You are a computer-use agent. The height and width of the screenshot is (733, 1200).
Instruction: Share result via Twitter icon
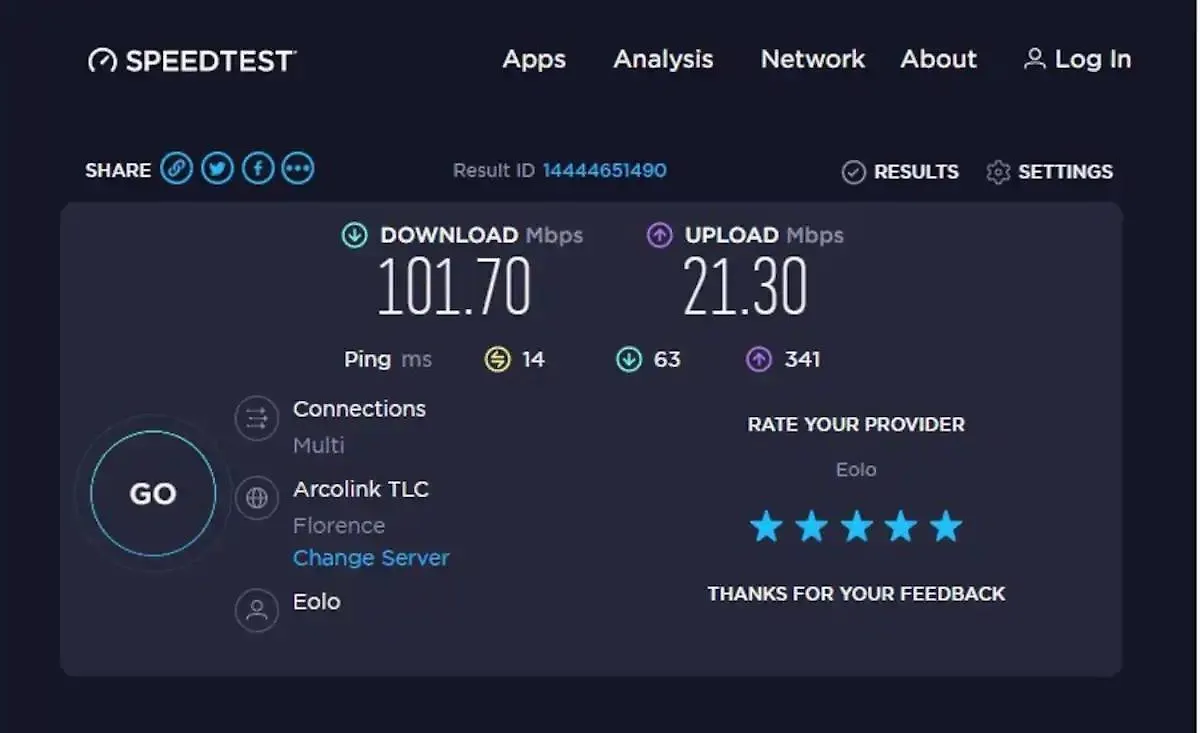tap(217, 169)
